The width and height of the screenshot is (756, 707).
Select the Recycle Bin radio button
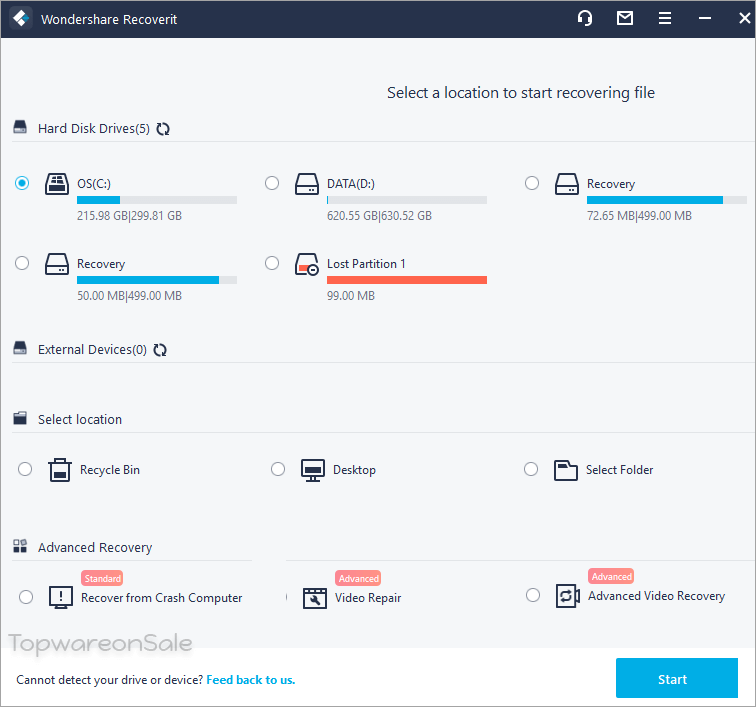(25, 469)
